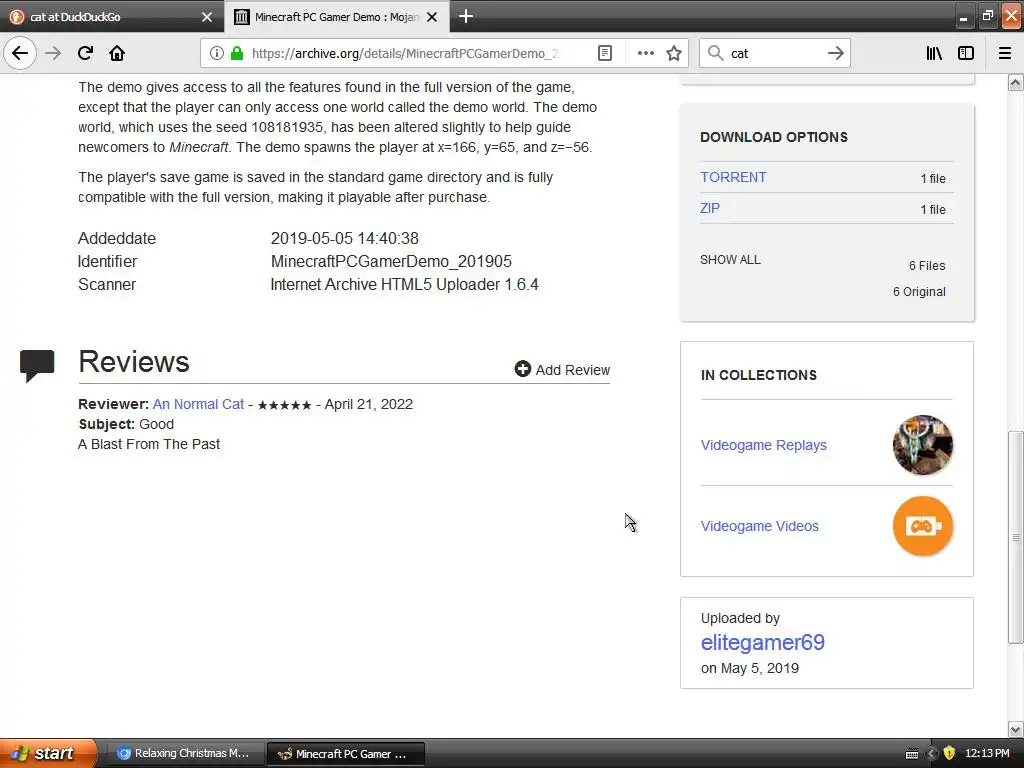Go to the browser home page

point(117,53)
